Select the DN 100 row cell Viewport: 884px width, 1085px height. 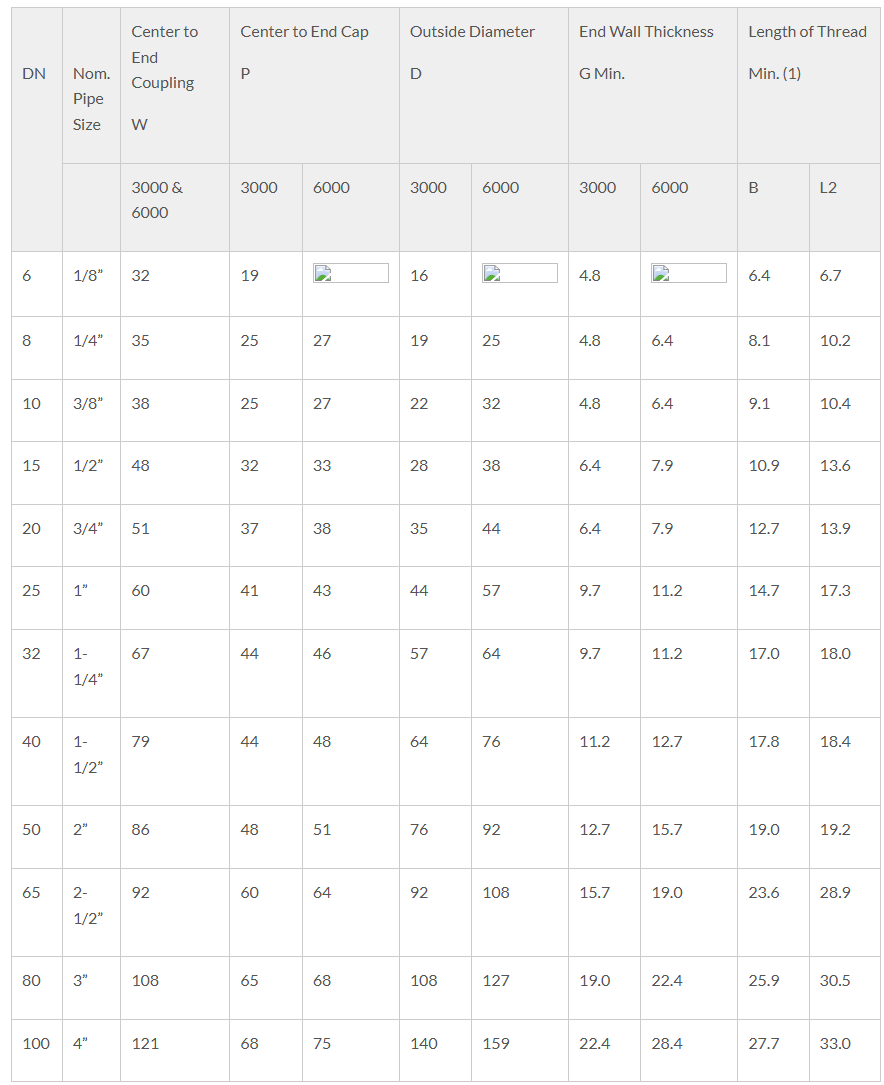tap(37, 1050)
